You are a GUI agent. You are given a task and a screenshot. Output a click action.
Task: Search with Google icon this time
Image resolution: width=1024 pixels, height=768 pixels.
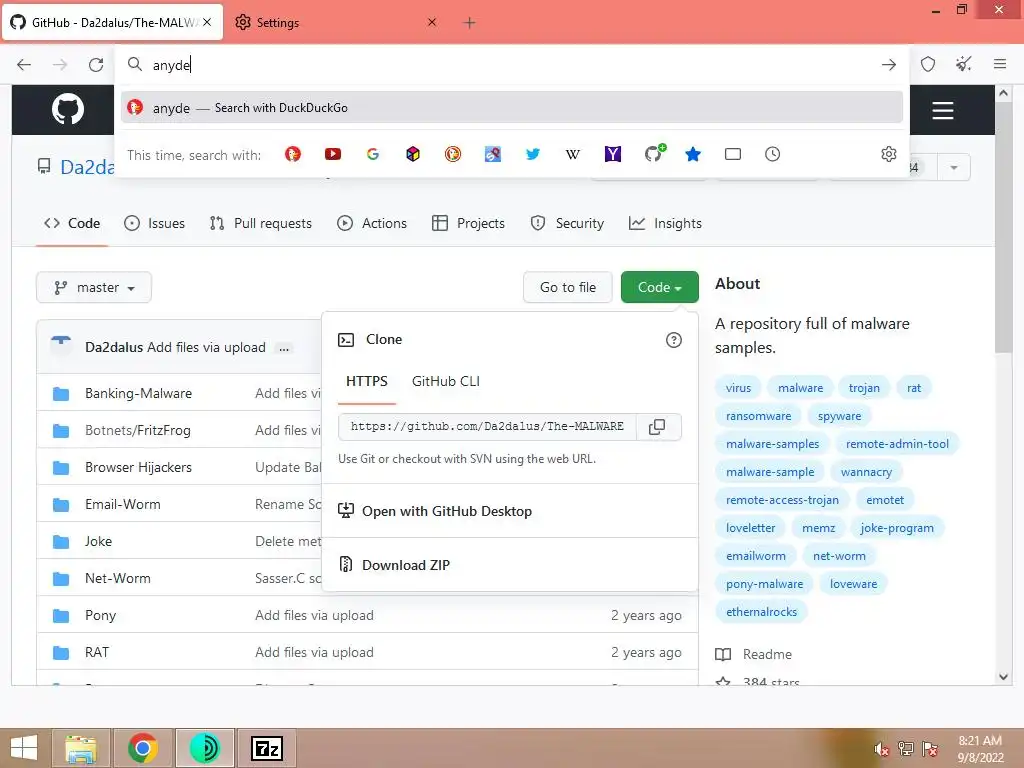pos(373,154)
